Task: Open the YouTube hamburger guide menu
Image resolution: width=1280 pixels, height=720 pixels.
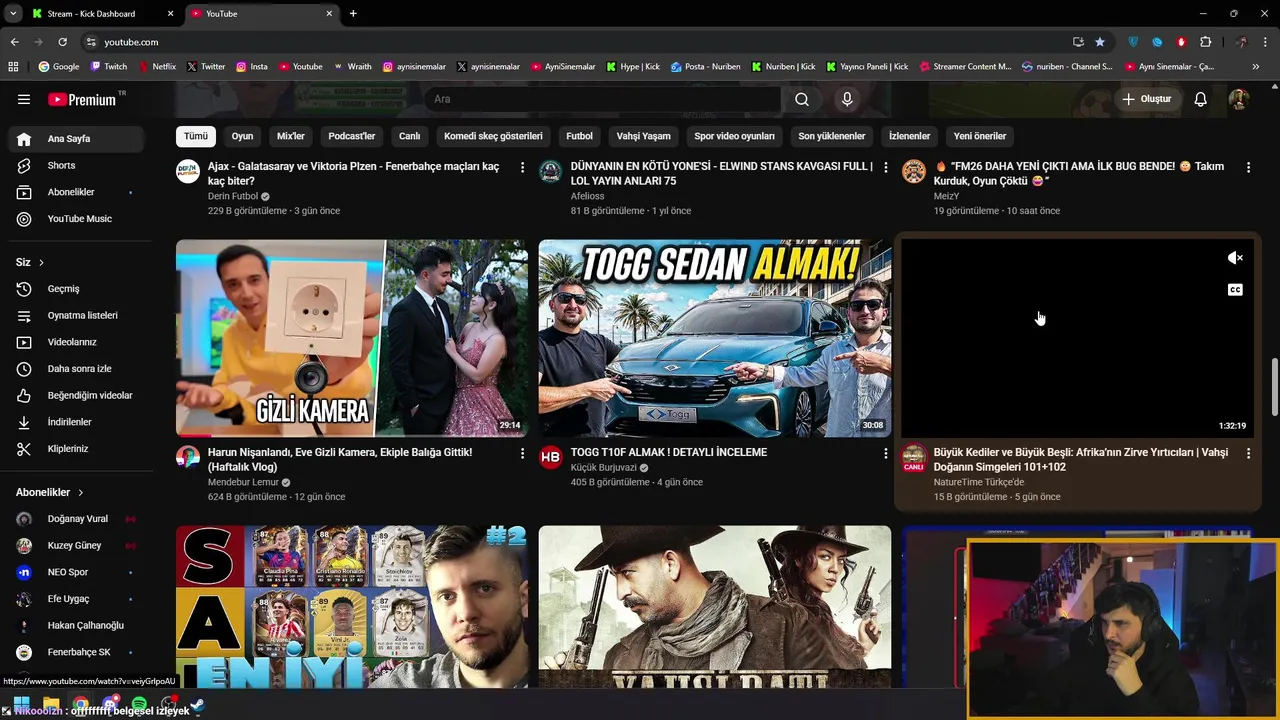Action: pyautogui.click(x=24, y=99)
